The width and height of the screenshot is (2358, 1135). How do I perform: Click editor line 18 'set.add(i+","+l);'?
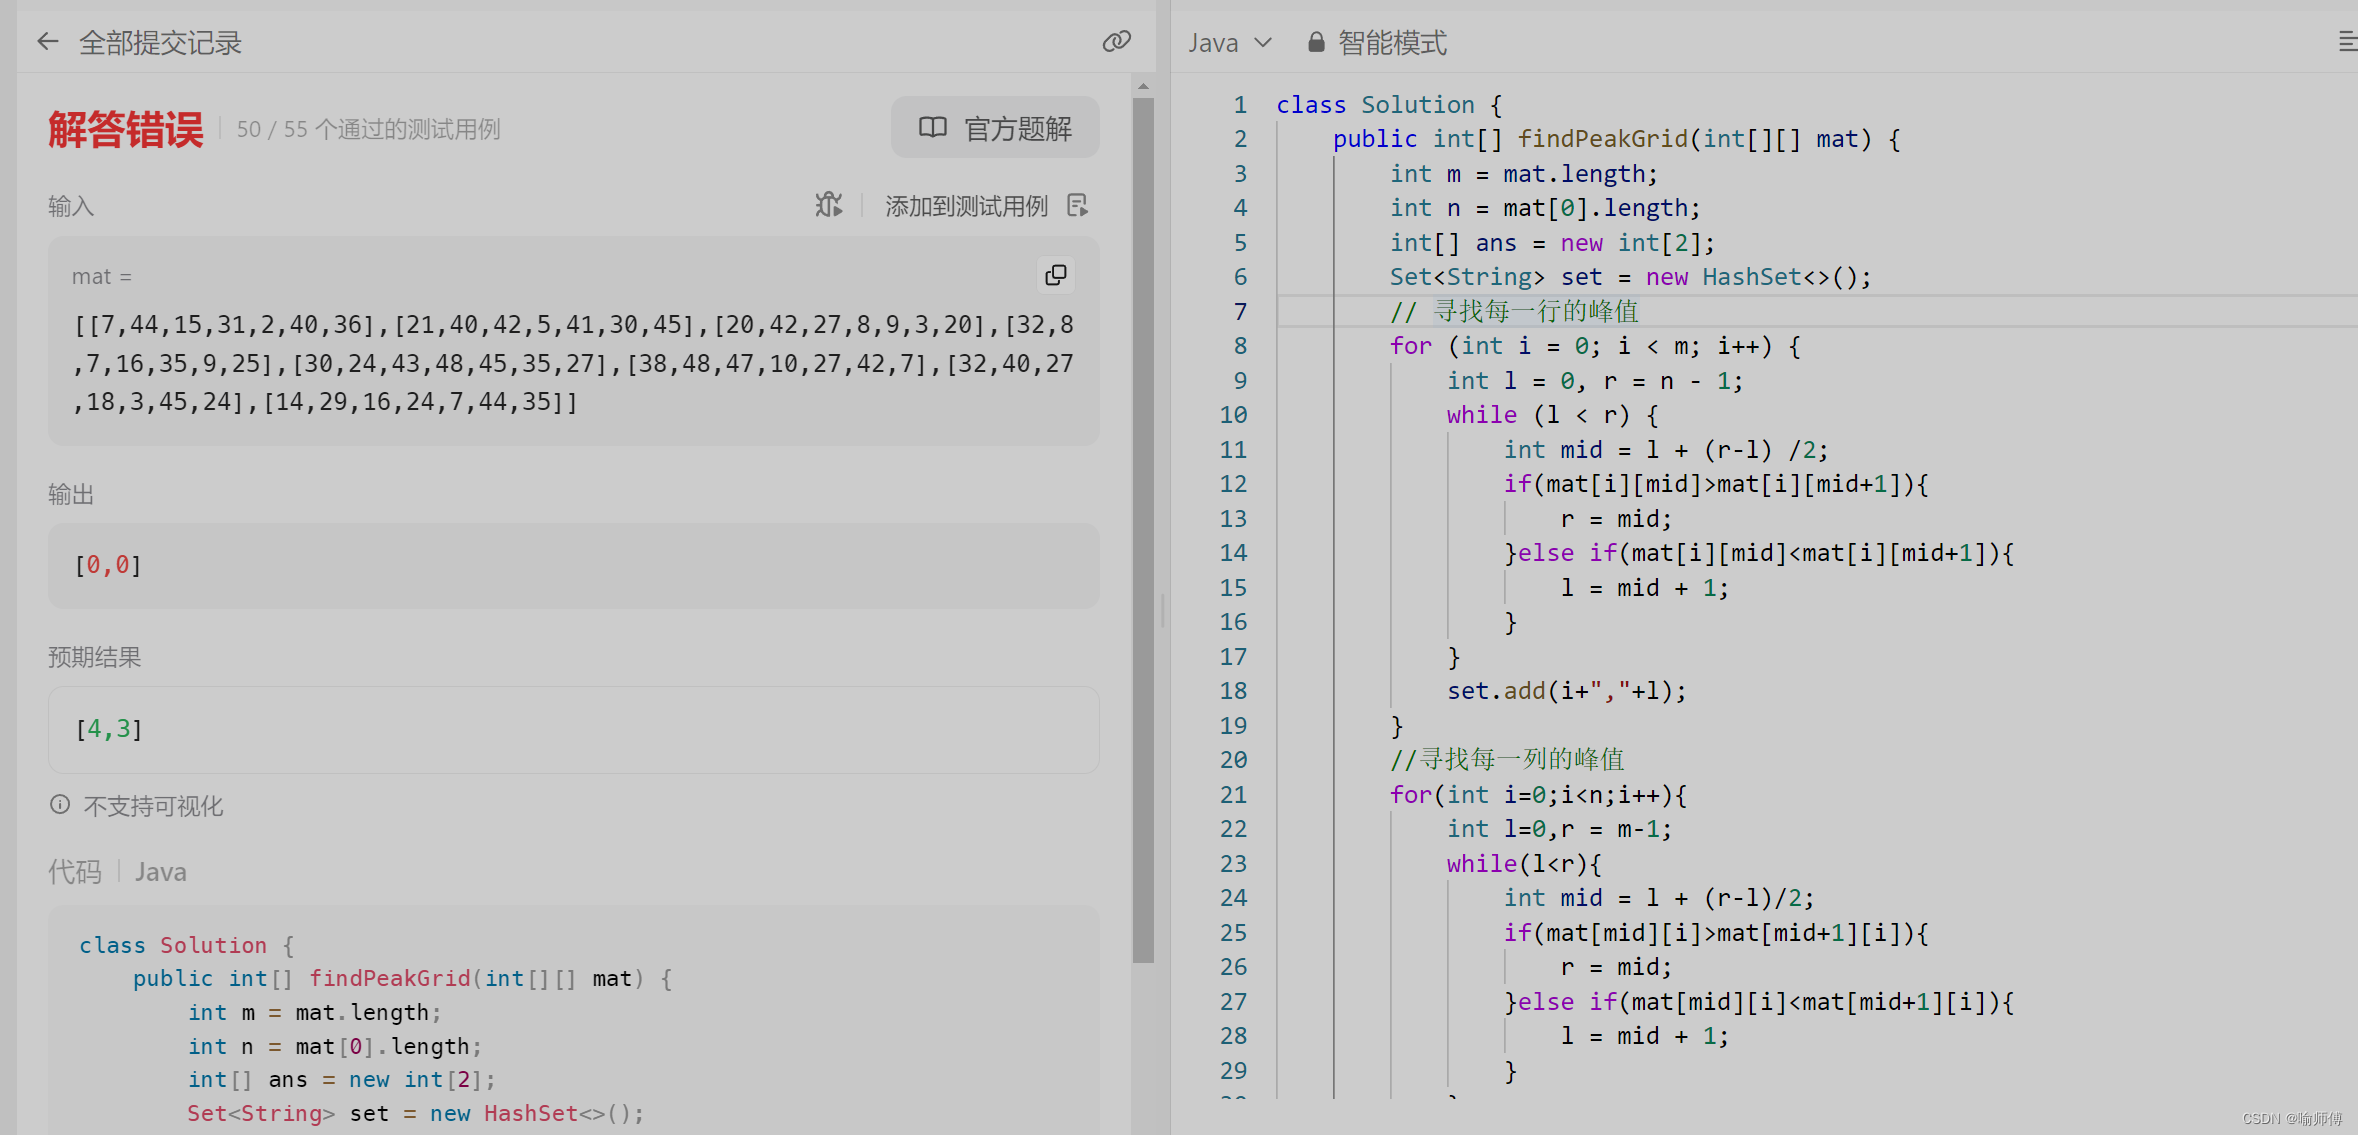coord(1567,691)
